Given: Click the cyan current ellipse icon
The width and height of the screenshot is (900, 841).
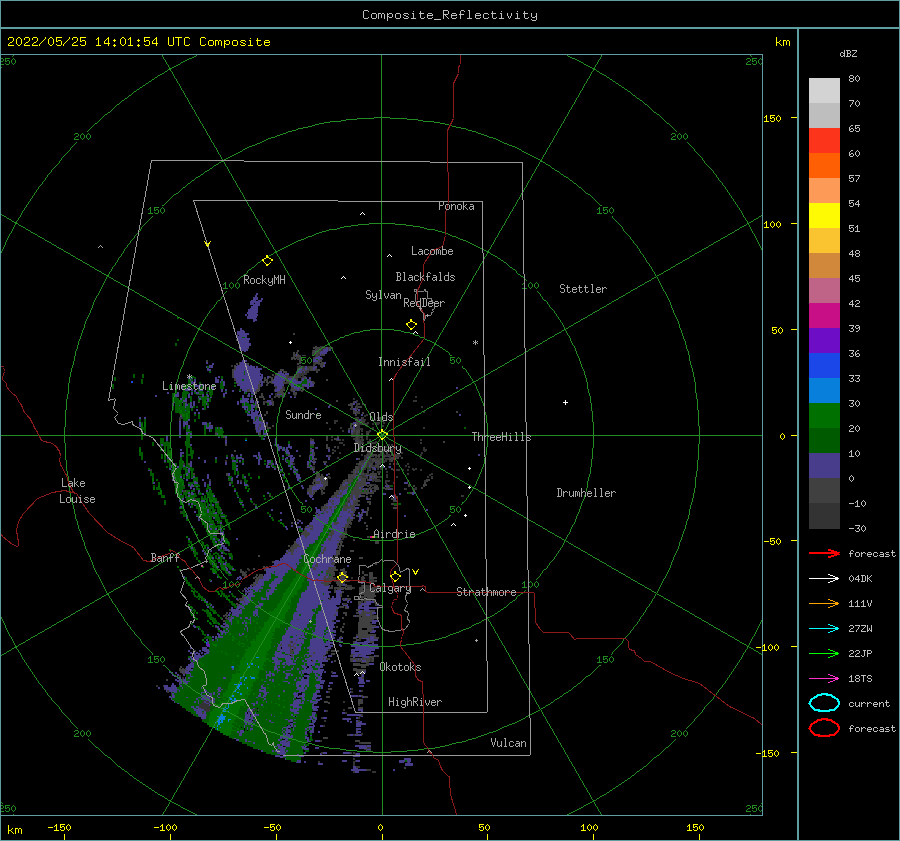Looking at the screenshot, I should click(x=824, y=703).
